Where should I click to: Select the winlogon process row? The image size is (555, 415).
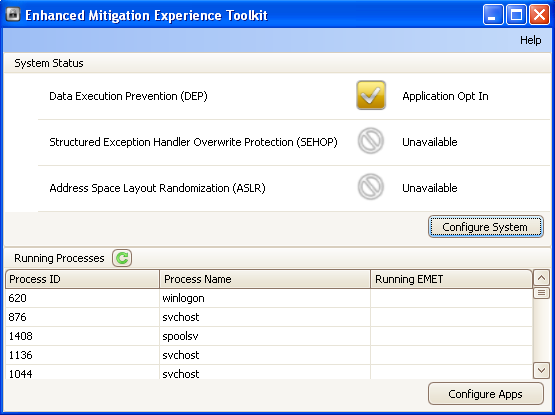[269, 298]
